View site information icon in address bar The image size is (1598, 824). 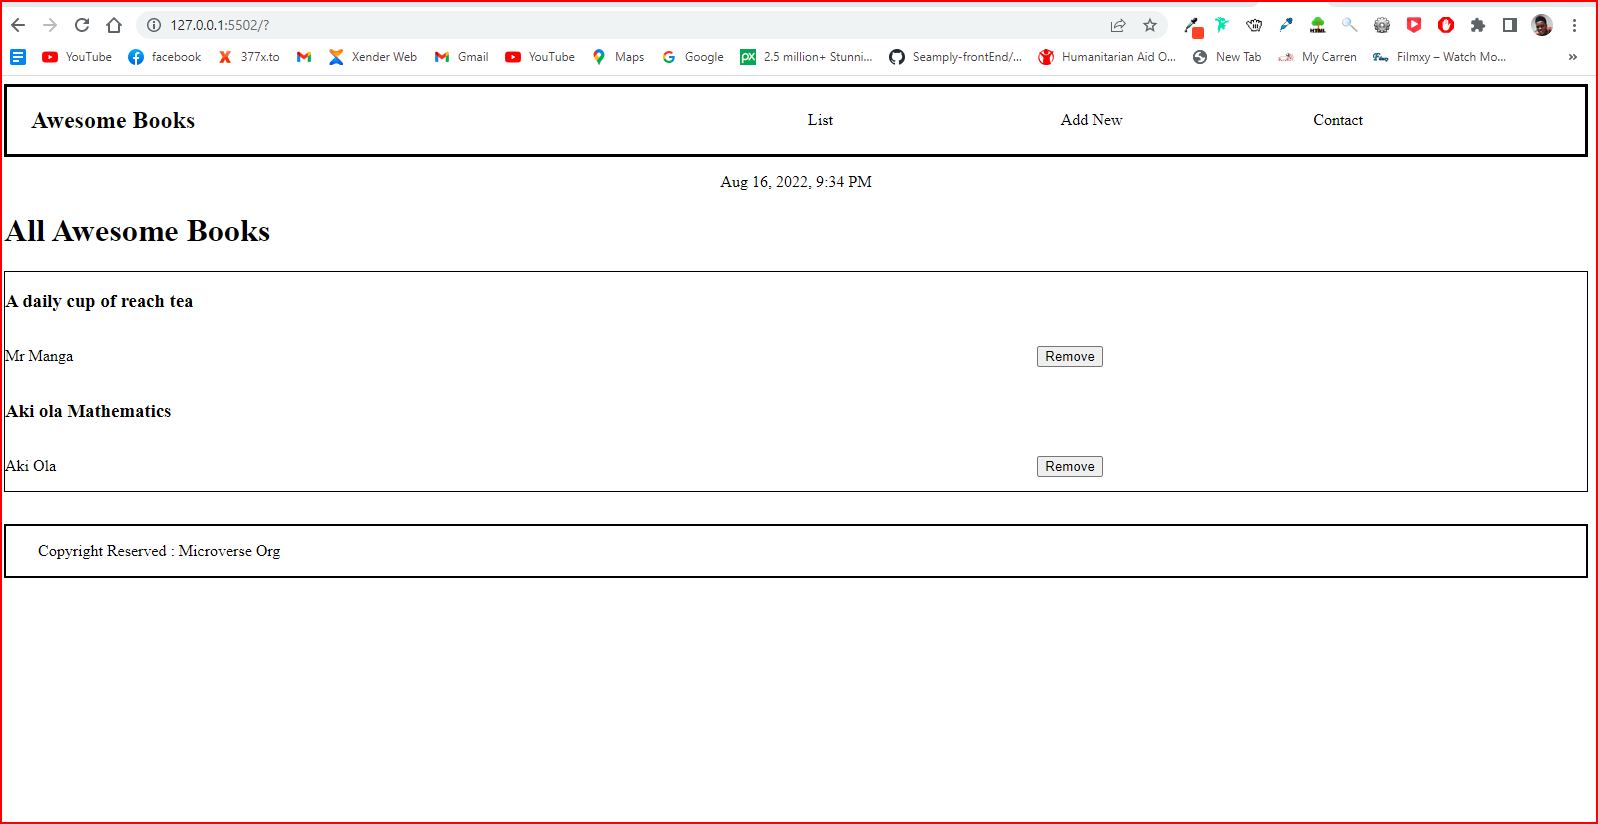click(154, 25)
